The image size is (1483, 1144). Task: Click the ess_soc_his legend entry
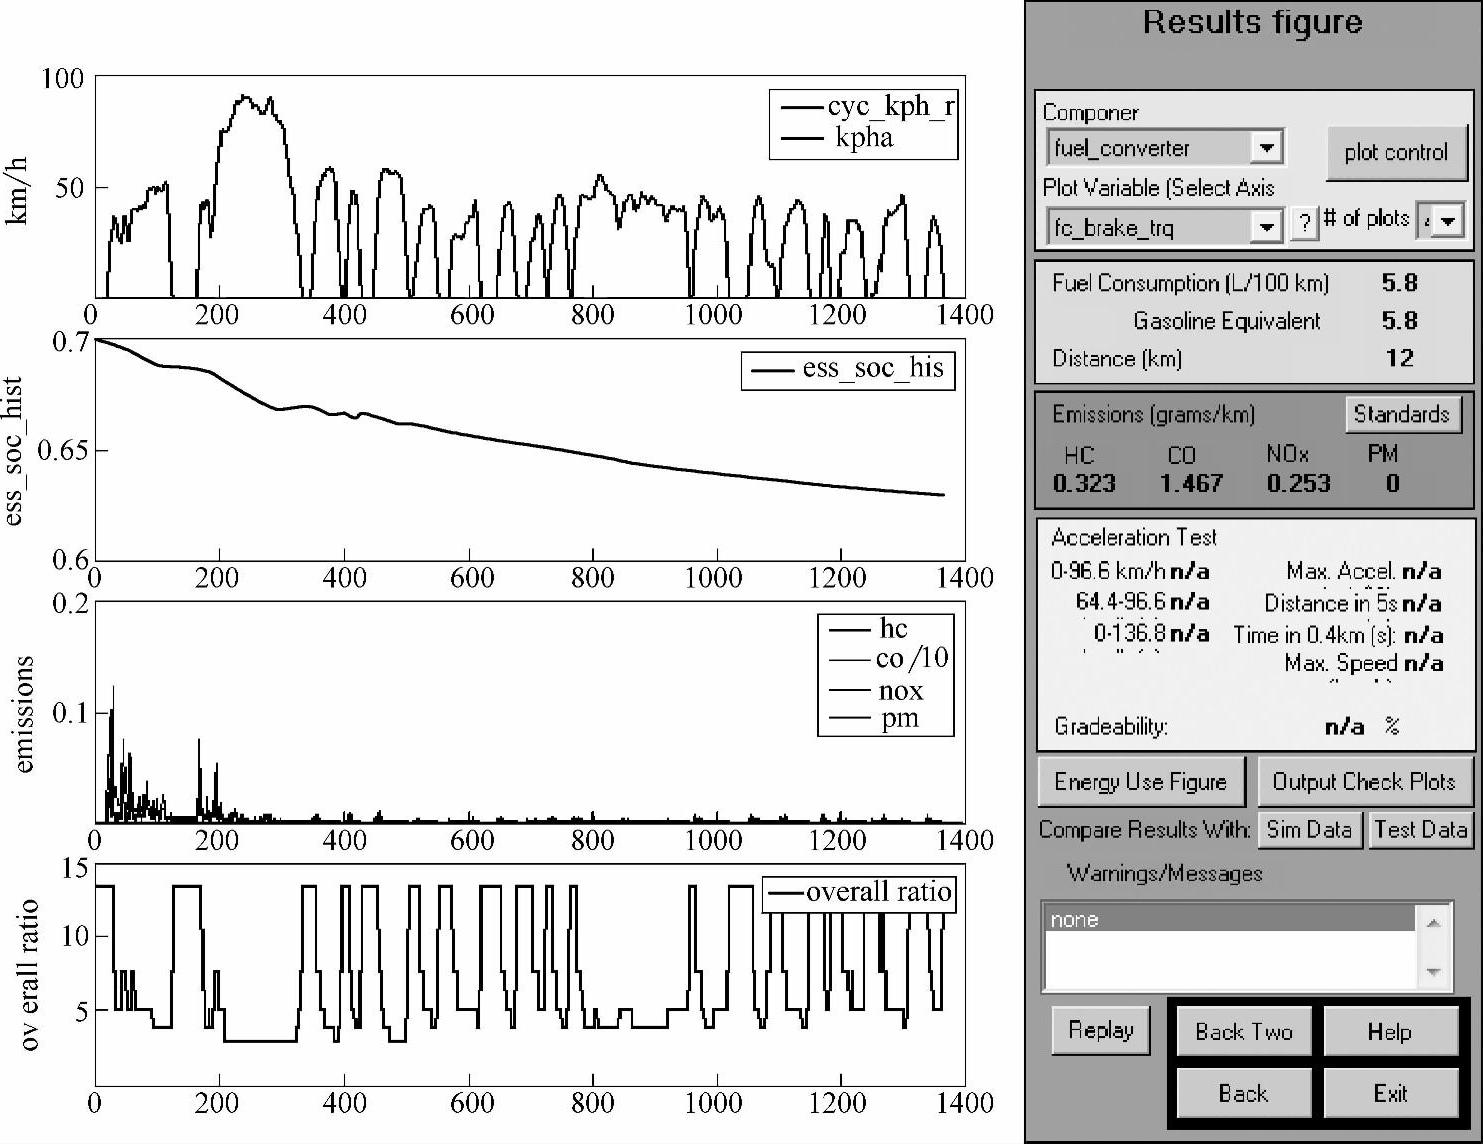click(847, 368)
